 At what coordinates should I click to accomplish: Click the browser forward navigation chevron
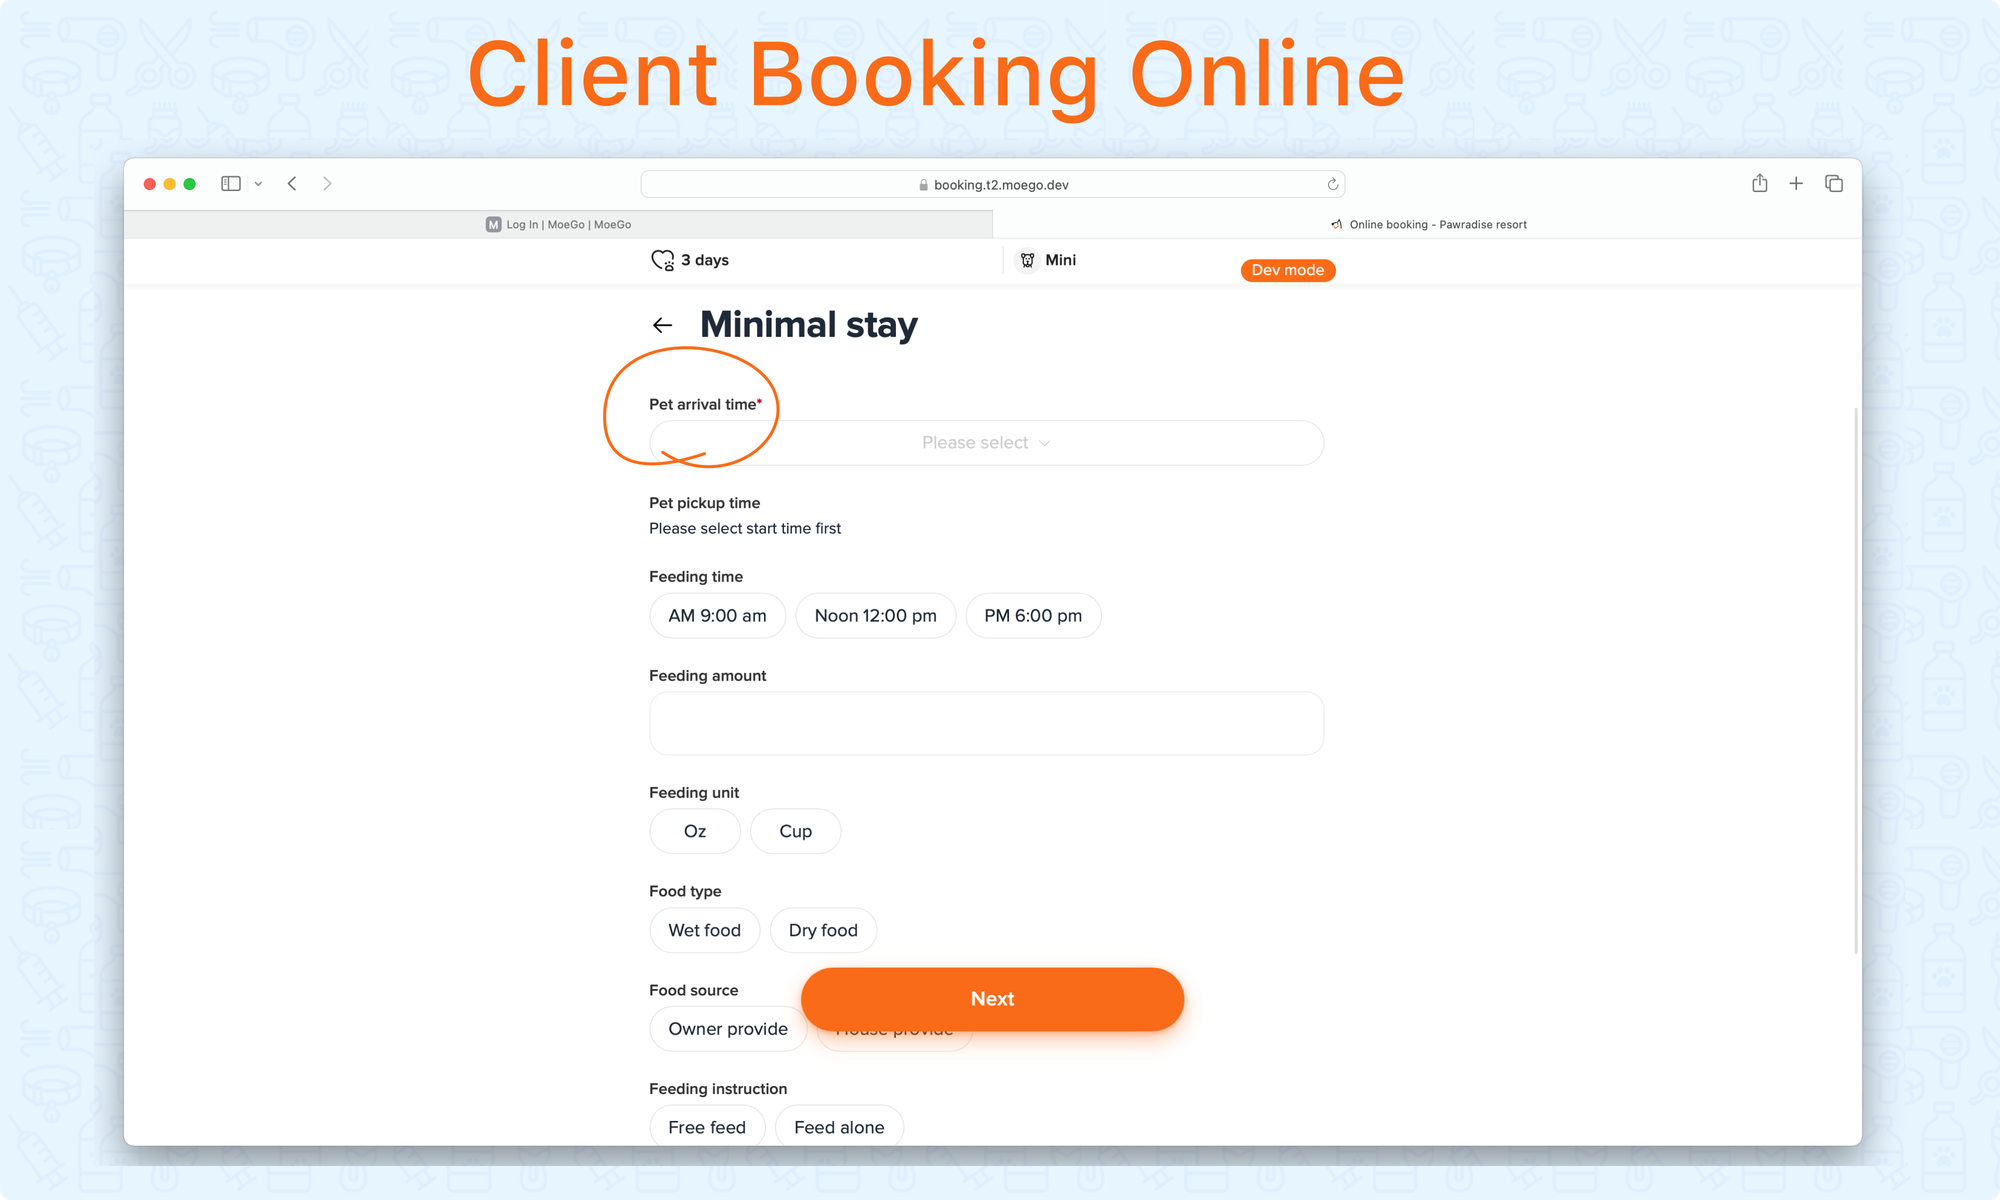[327, 184]
